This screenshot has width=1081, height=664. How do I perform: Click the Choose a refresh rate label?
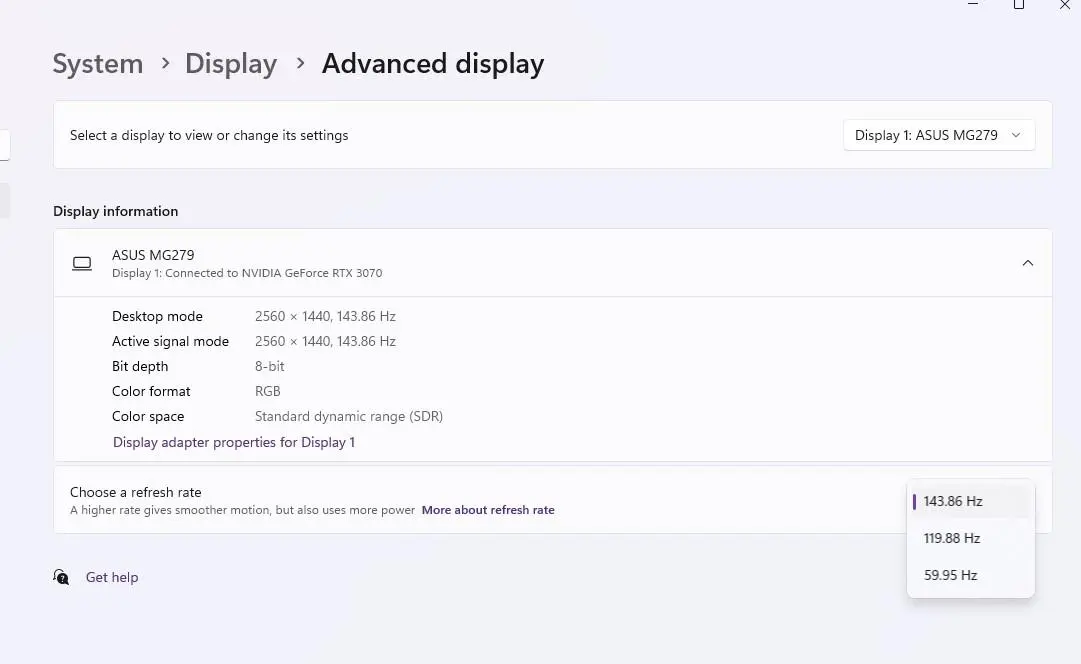(136, 492)
